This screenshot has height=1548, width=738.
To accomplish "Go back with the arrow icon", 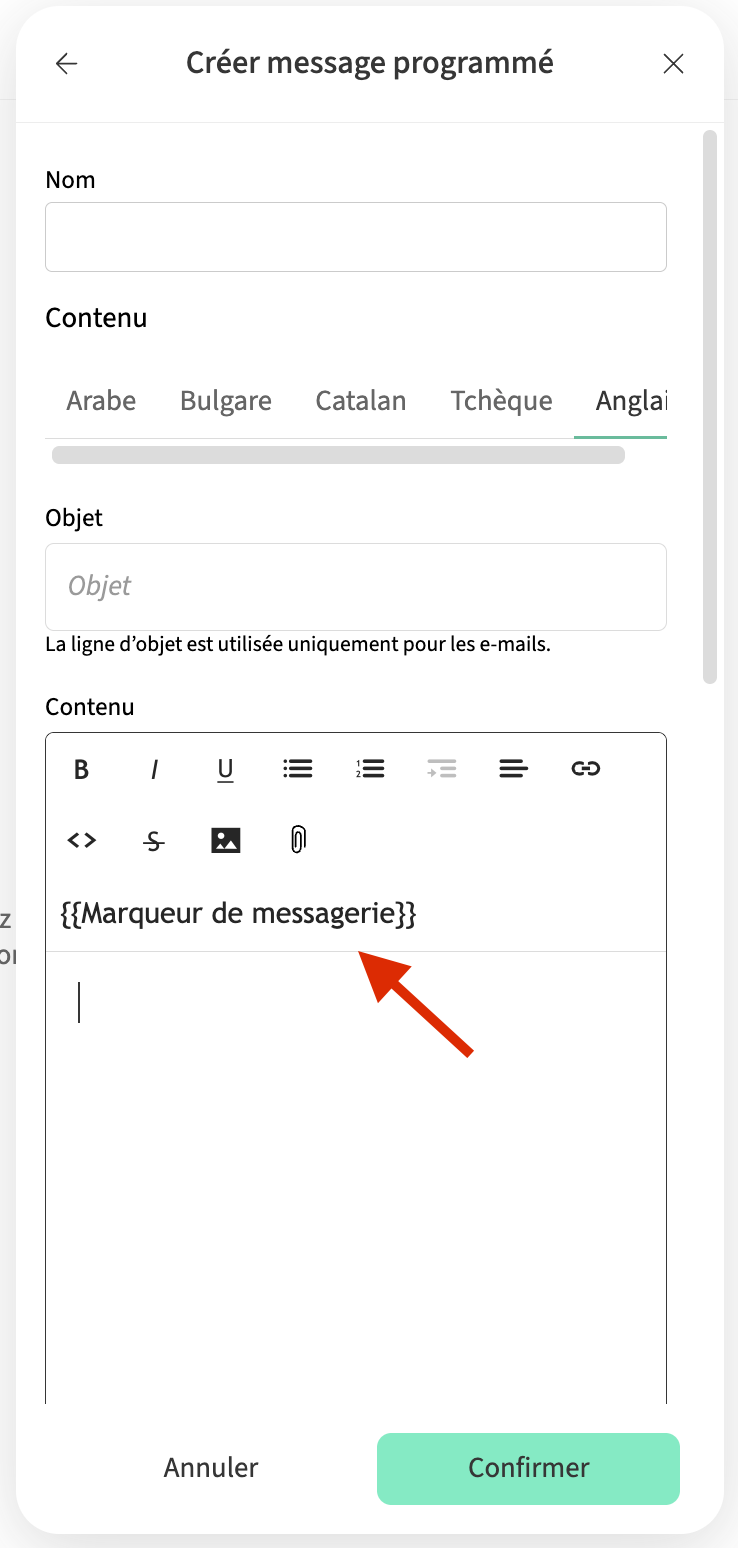I will pos(66,64).
